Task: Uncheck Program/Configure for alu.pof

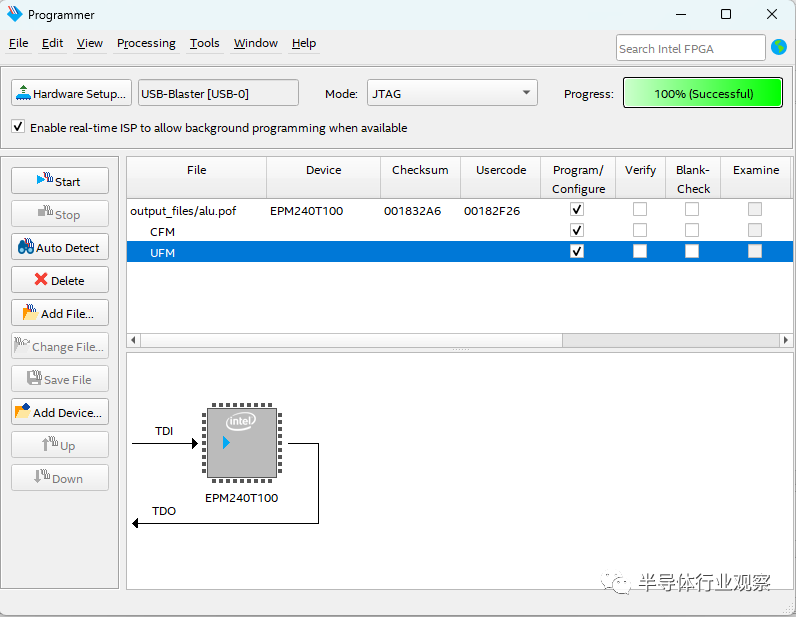Action: (576, 210)
